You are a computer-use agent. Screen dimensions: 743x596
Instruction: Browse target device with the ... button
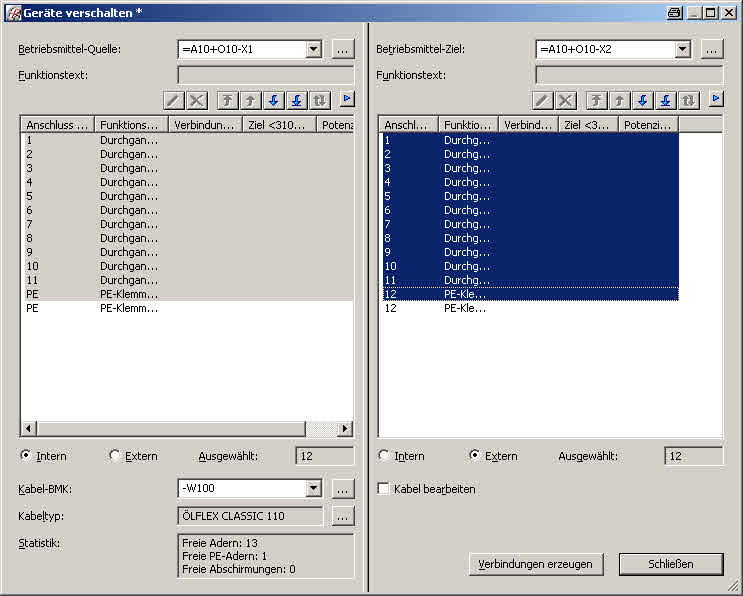point(712,49)
